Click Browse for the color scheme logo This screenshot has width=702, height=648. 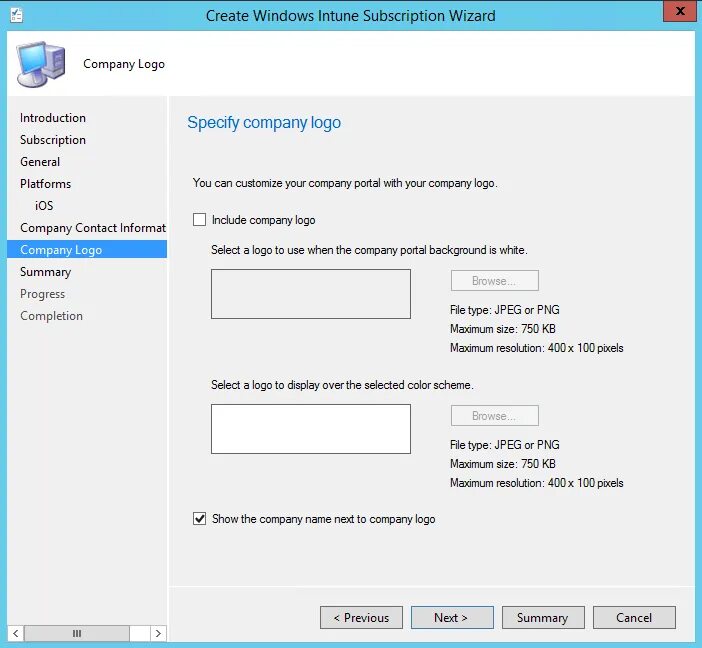(494, 416)
